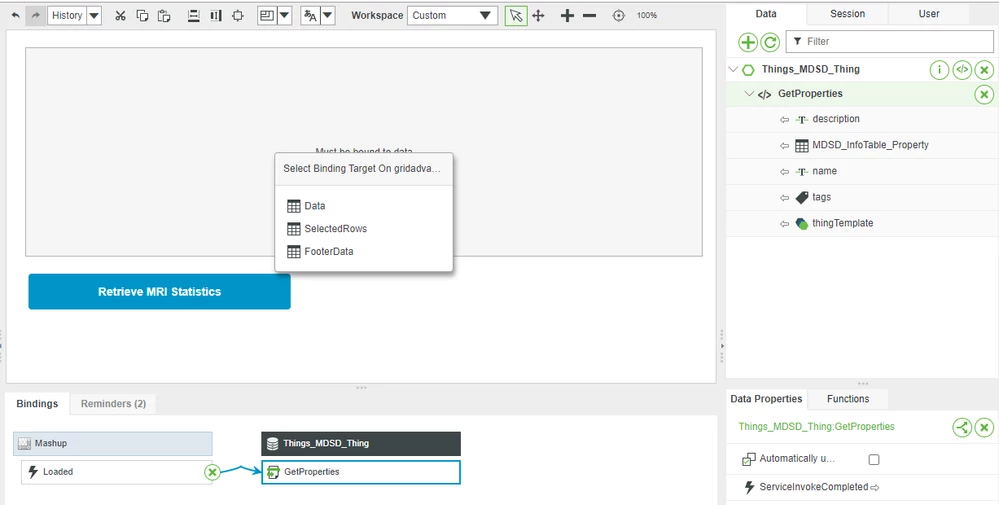The width and height of the screenshot is (999, 505).
Task: Click the binding arrow beside description
Action: [784, 120]
